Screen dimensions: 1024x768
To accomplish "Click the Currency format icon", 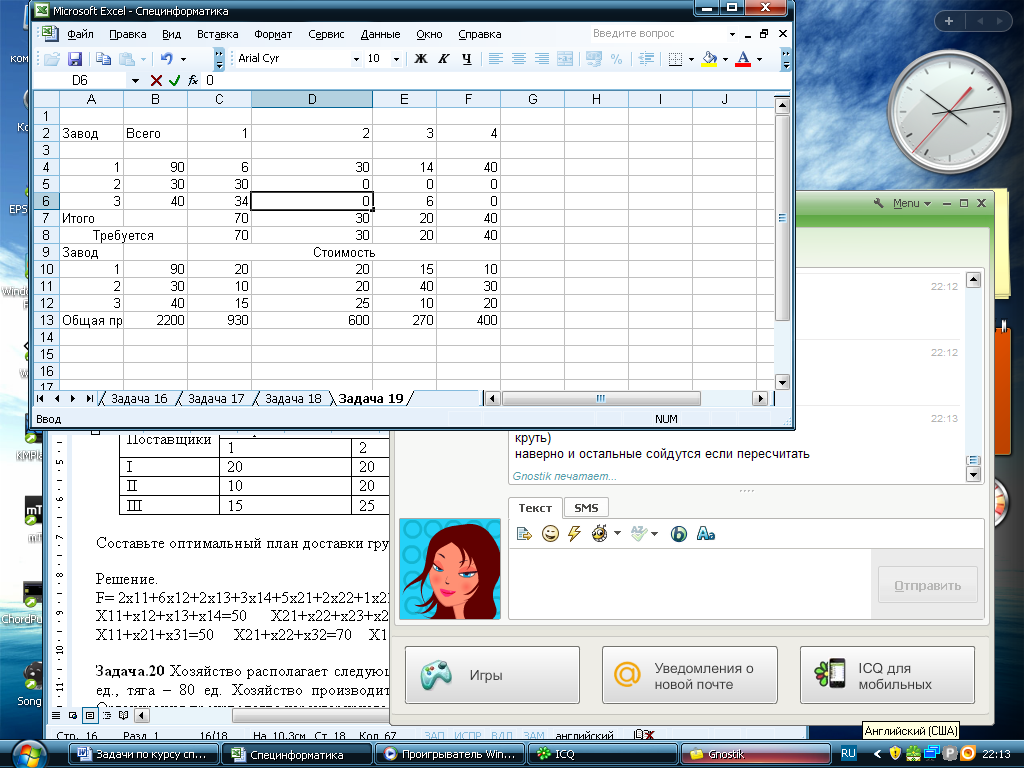I will coord(594,59).
